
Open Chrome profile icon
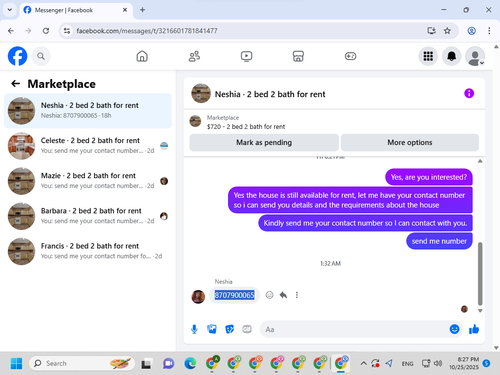click(471, 31)
